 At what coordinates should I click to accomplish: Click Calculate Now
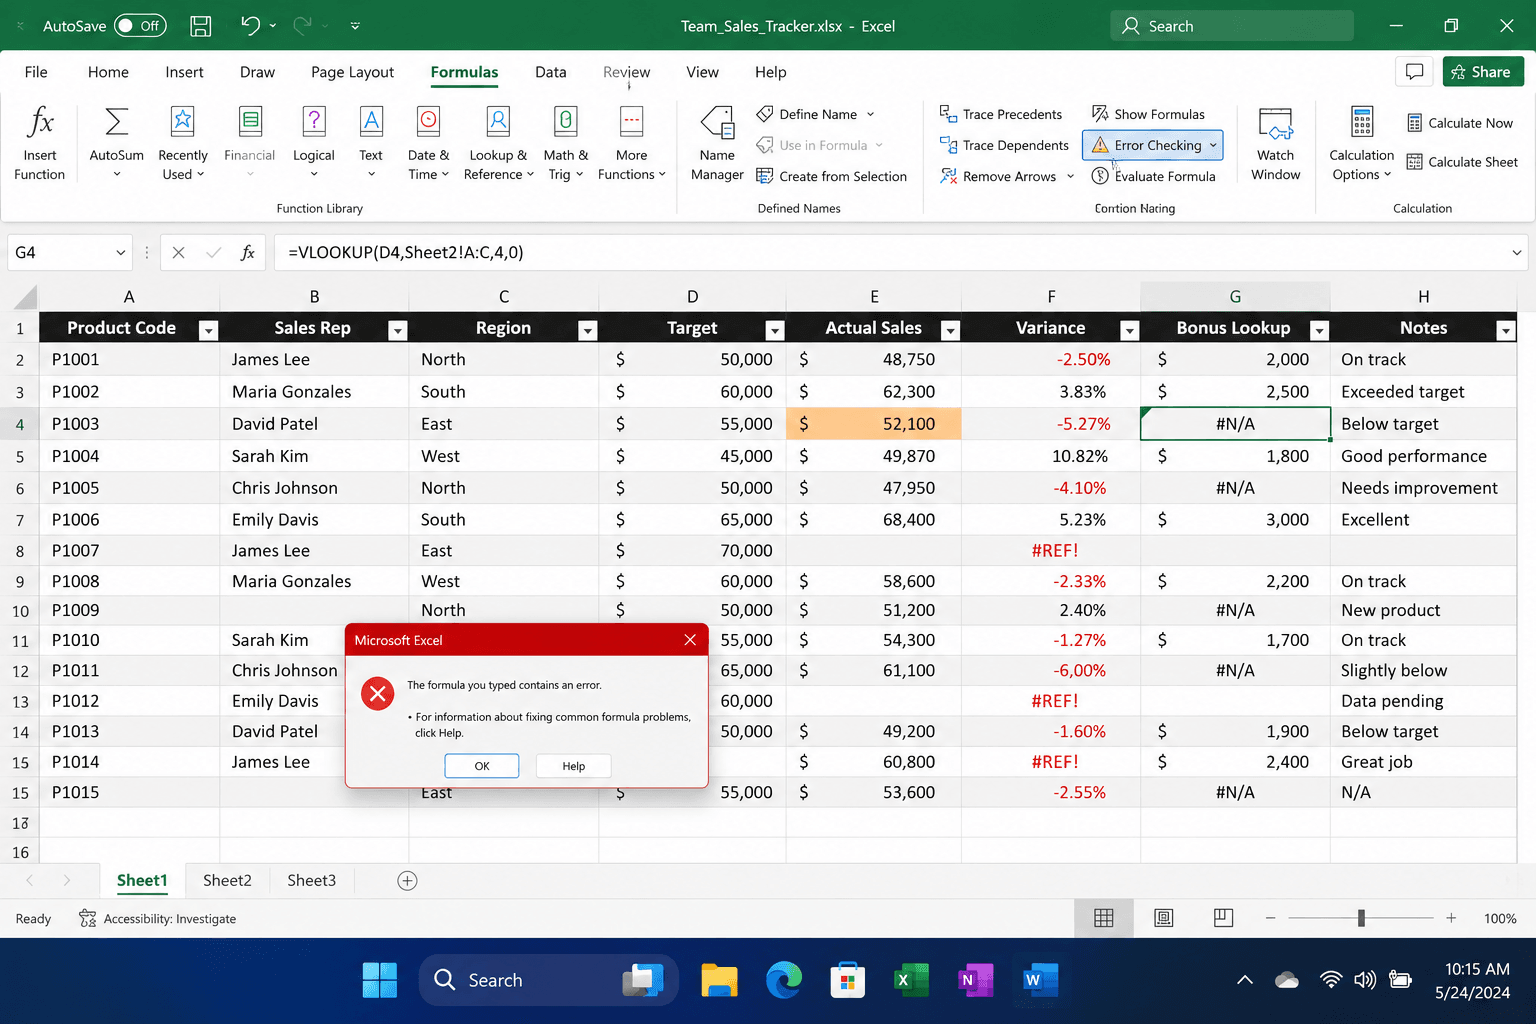[x=1459, y=123]
